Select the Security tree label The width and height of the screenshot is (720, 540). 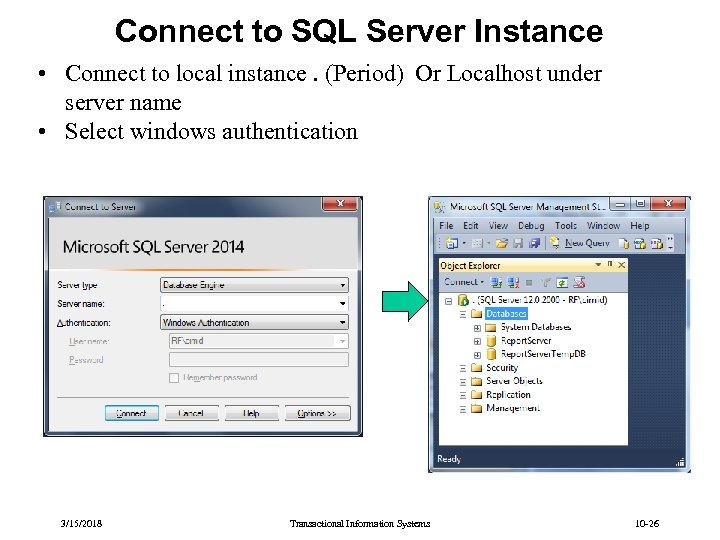(502, 368)
